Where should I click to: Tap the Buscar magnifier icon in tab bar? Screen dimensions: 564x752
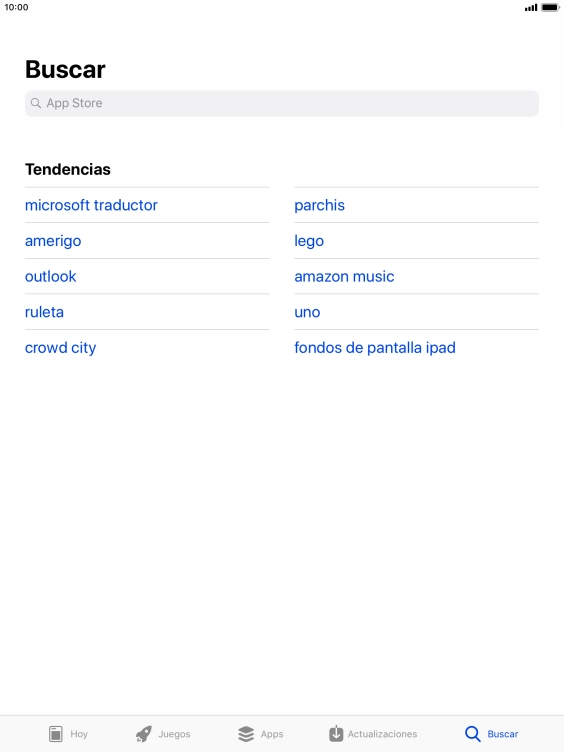point(472,734)
